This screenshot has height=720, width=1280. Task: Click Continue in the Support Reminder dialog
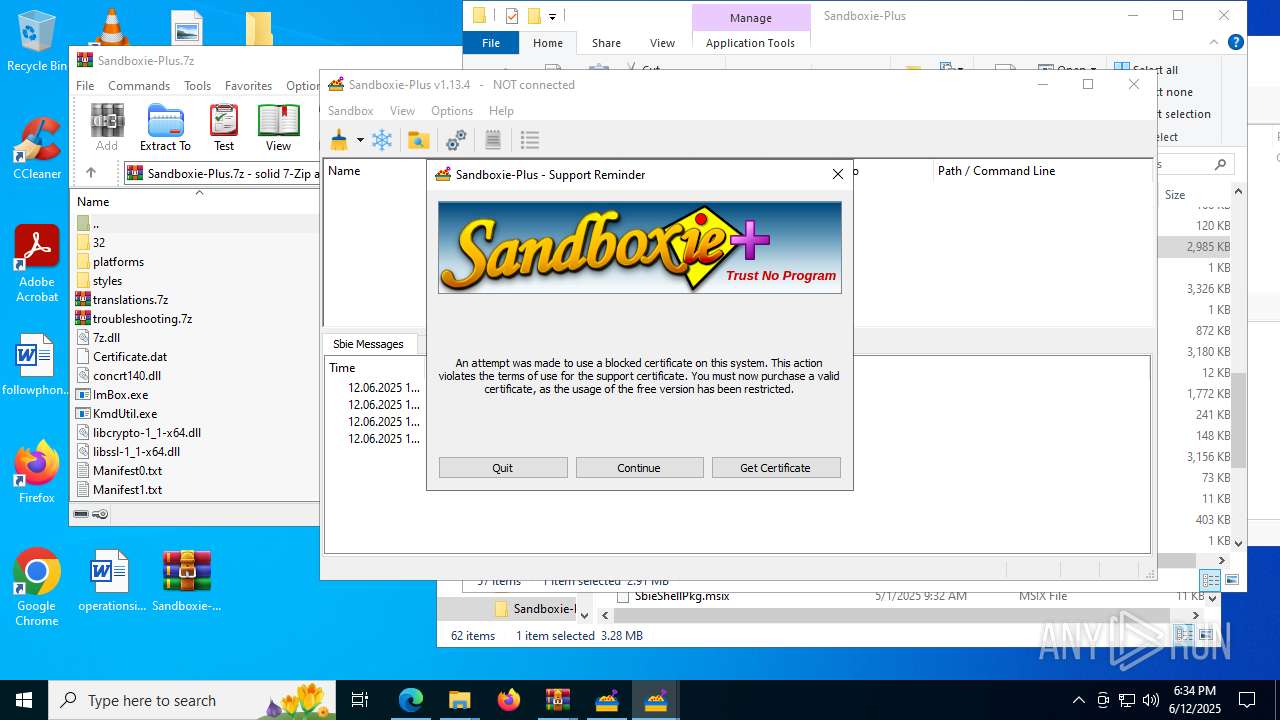click(639, 468)
